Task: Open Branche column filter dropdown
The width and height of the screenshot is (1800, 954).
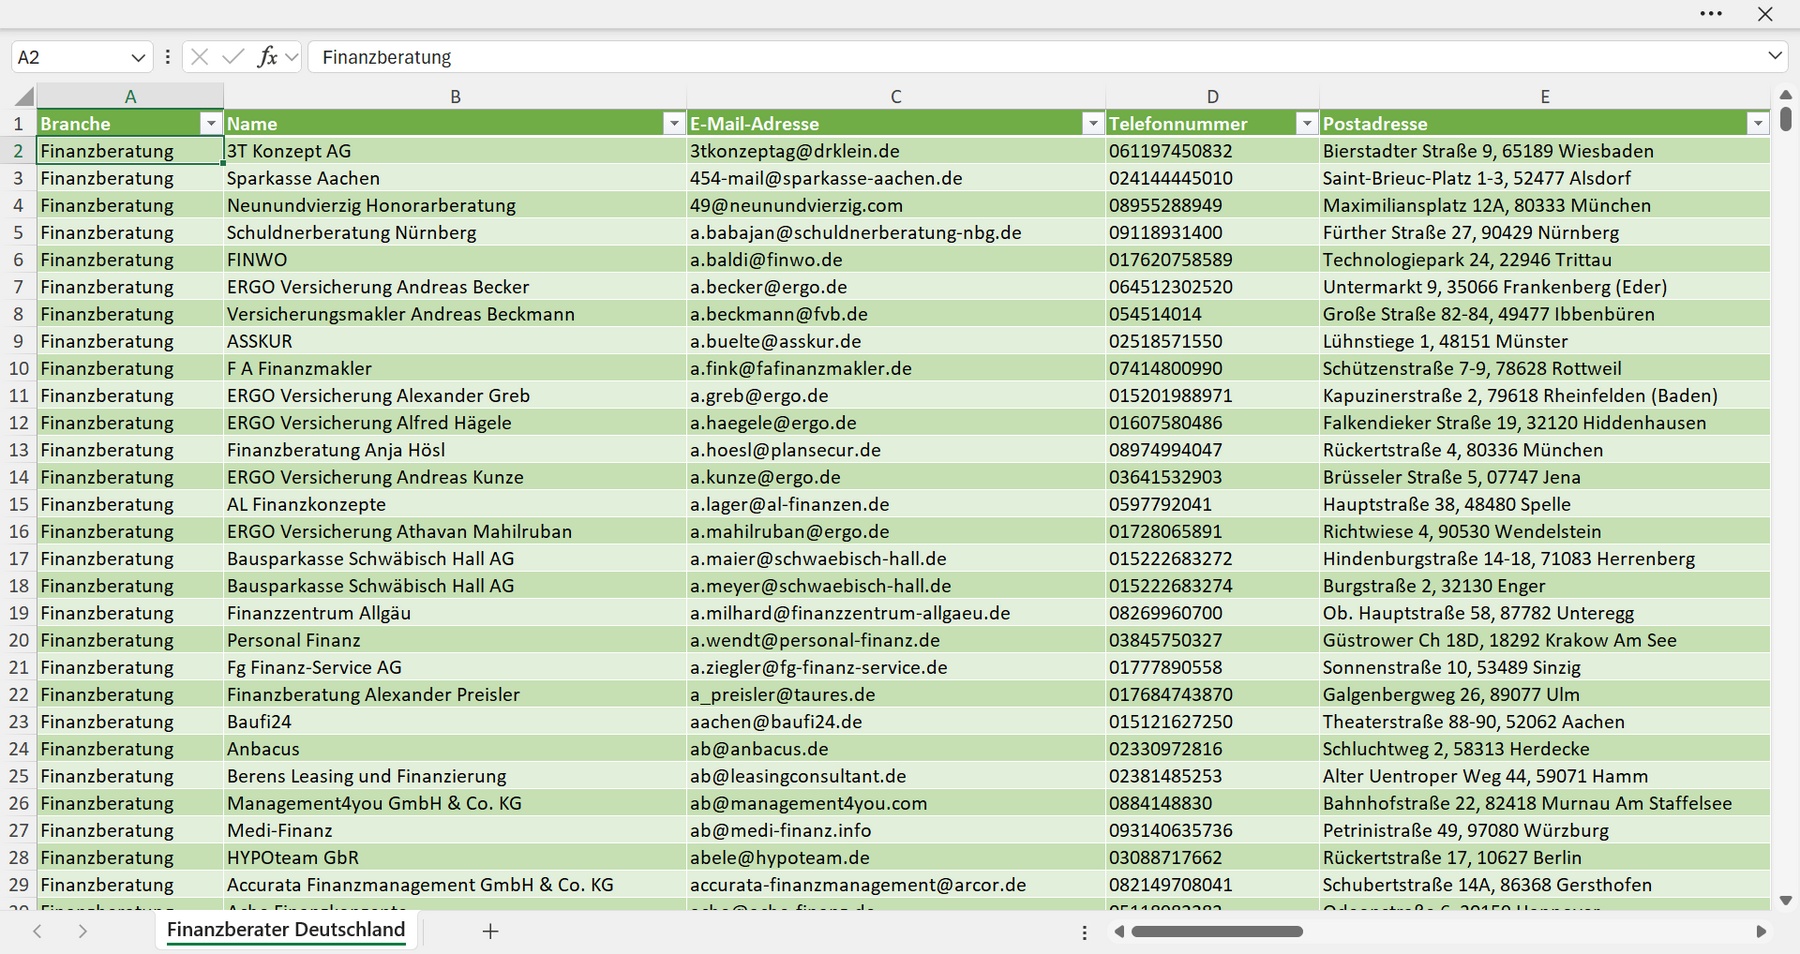Action: tap(210, 124)
